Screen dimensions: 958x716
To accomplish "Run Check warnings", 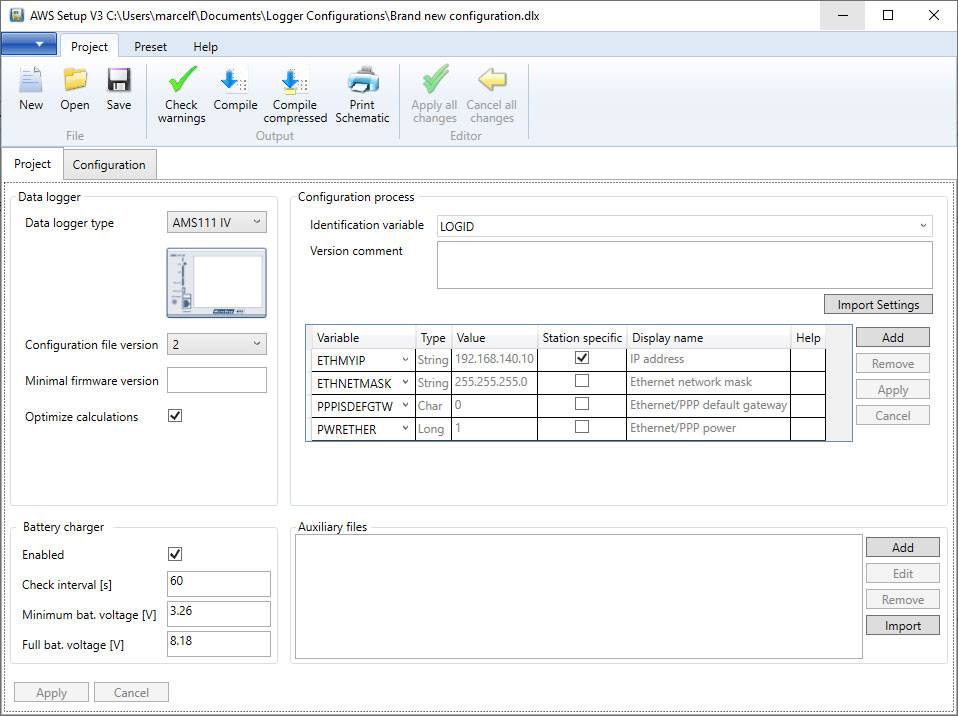I will (x=181, y=95).
